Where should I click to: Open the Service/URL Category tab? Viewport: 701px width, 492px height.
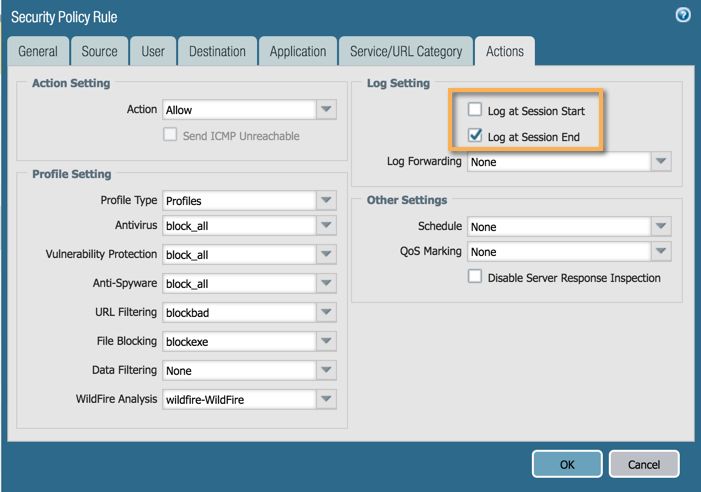pos(405,52)
